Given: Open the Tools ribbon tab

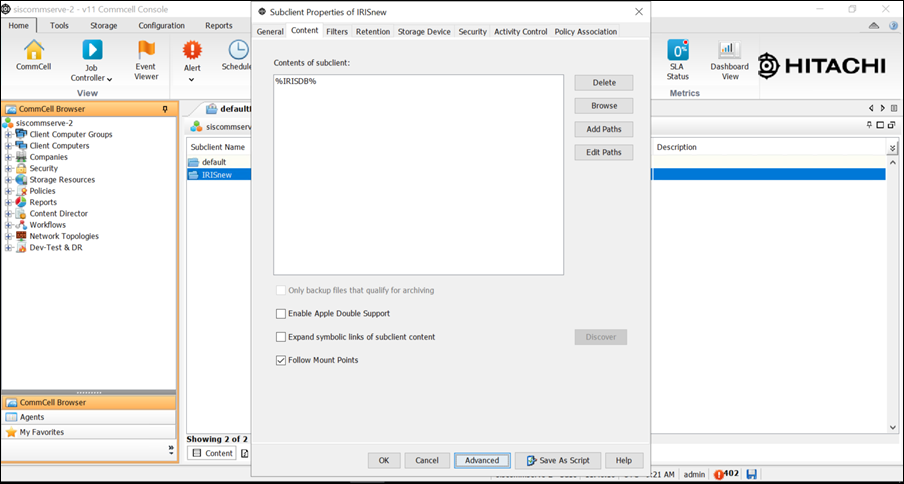Looking at the screenshot, I should point(59,25).
